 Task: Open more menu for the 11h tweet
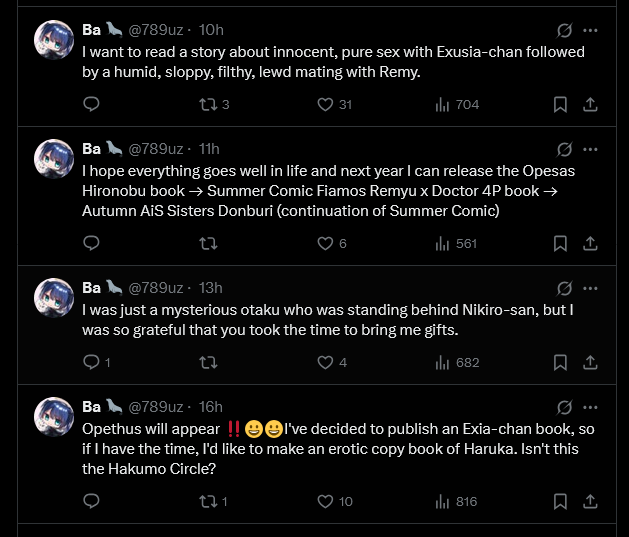click(x=590, y=149)
